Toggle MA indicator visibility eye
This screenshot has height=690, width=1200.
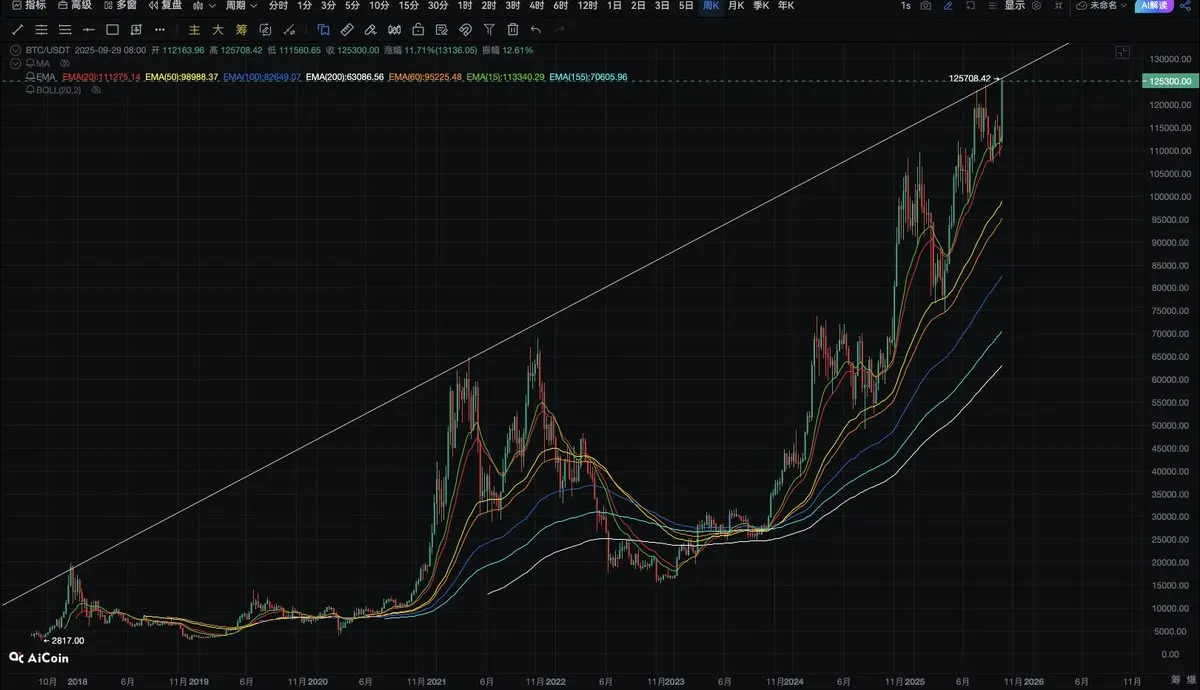[x=64, y=64]
